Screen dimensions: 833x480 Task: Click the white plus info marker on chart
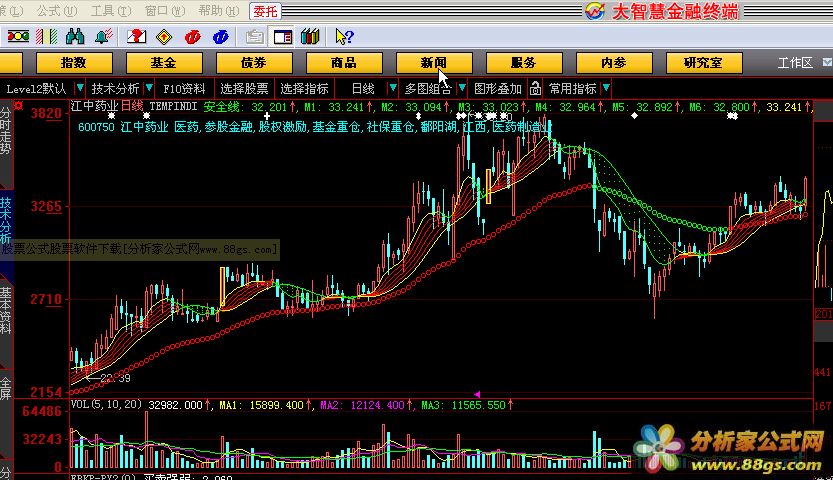267,116
